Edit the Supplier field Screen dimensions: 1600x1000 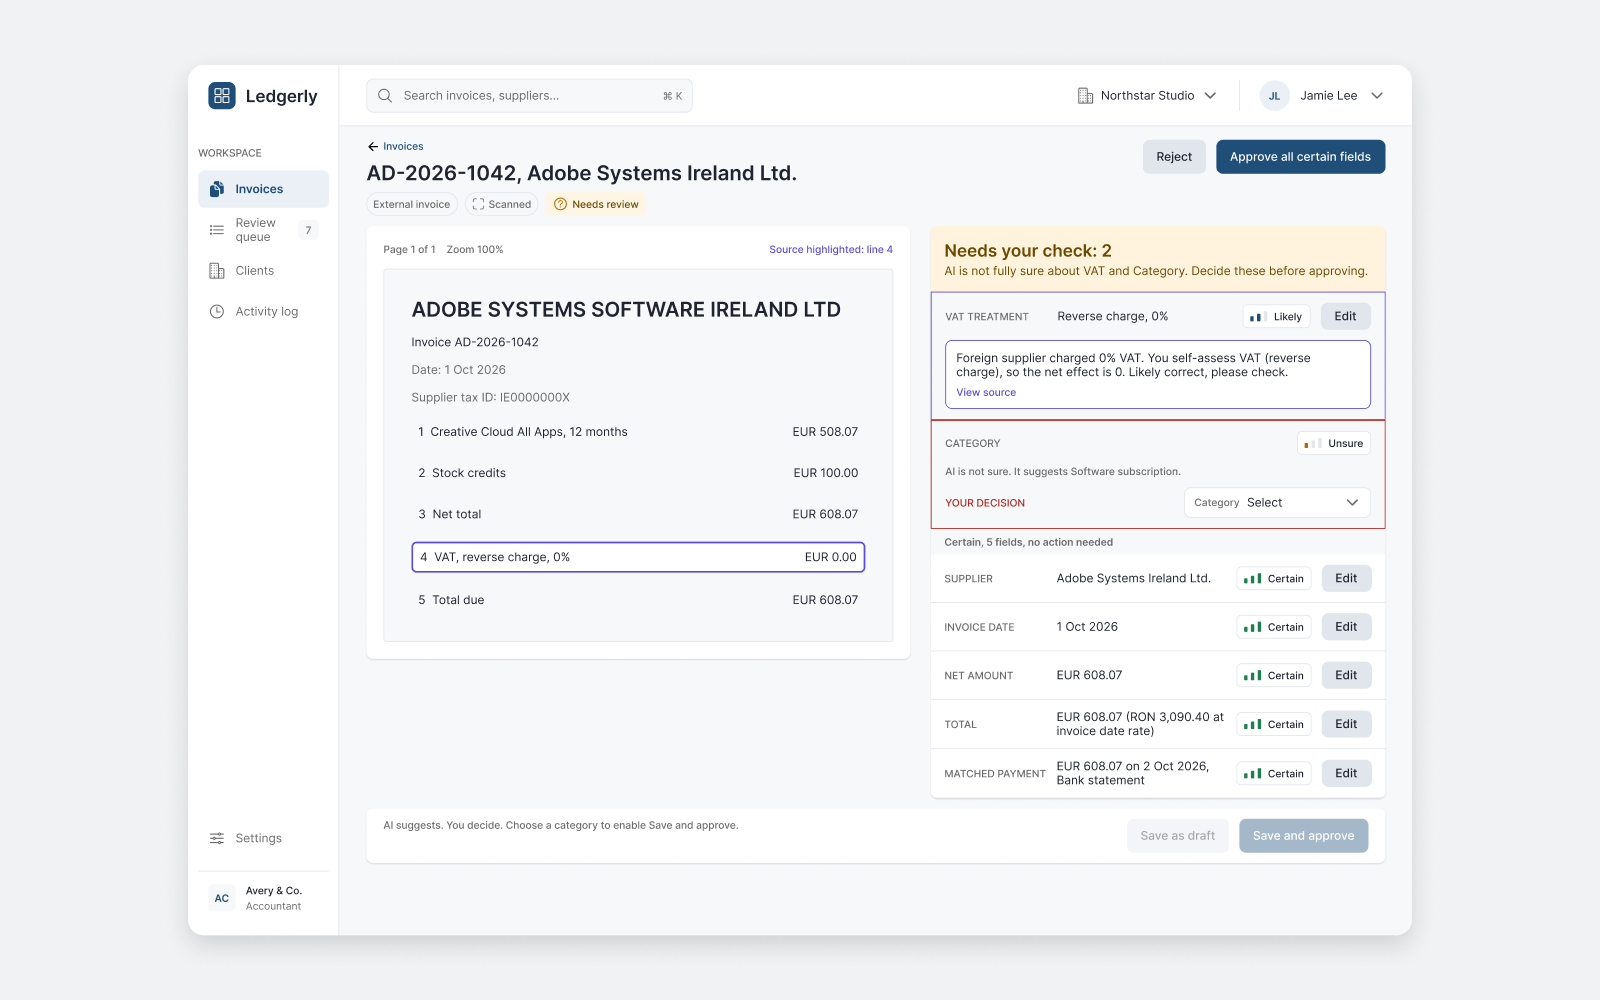coord(1346,578)
